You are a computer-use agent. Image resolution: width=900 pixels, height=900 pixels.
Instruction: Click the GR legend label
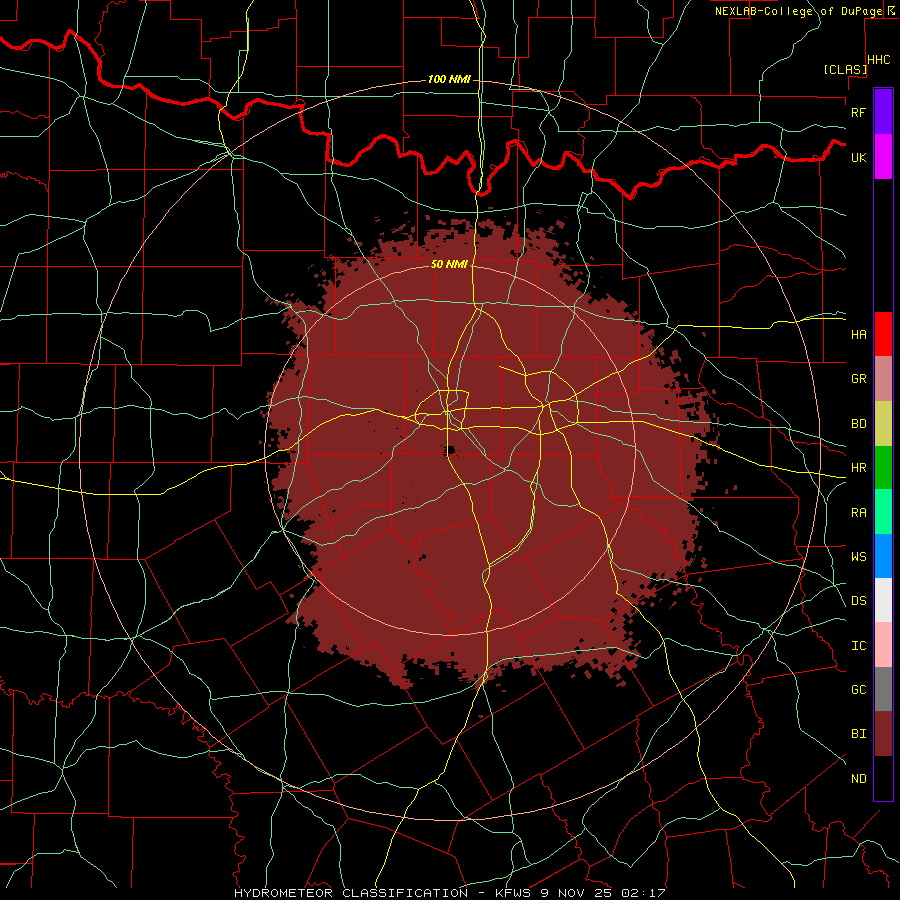click(858, 379)
